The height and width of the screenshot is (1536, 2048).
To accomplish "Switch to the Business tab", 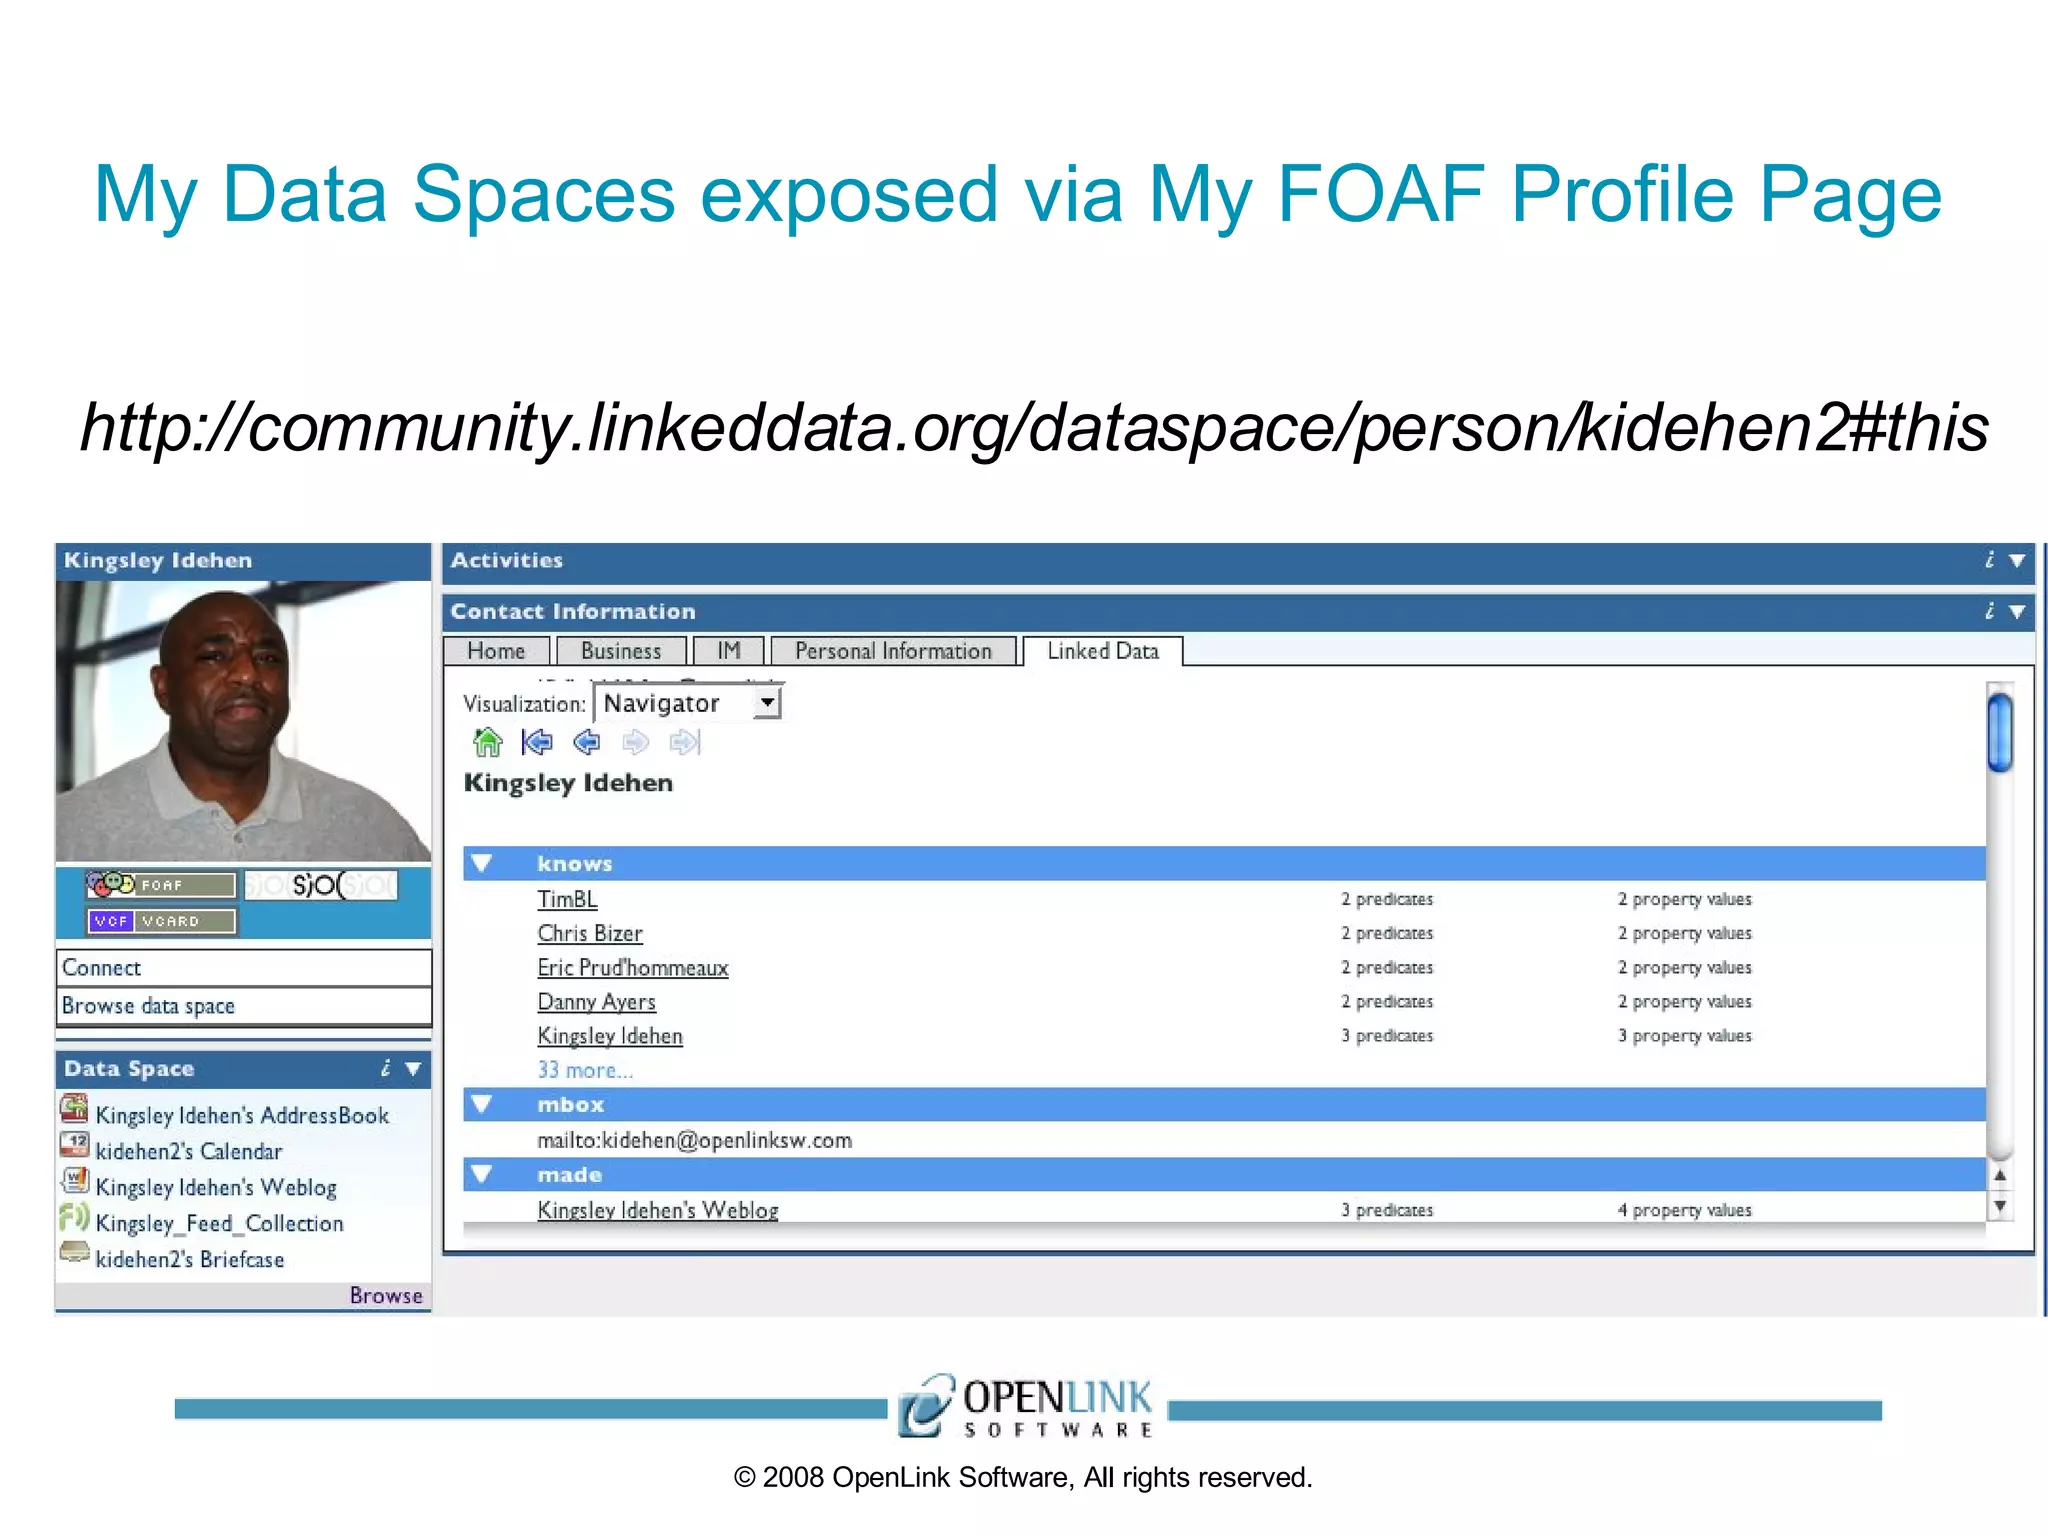I will 621,651.
